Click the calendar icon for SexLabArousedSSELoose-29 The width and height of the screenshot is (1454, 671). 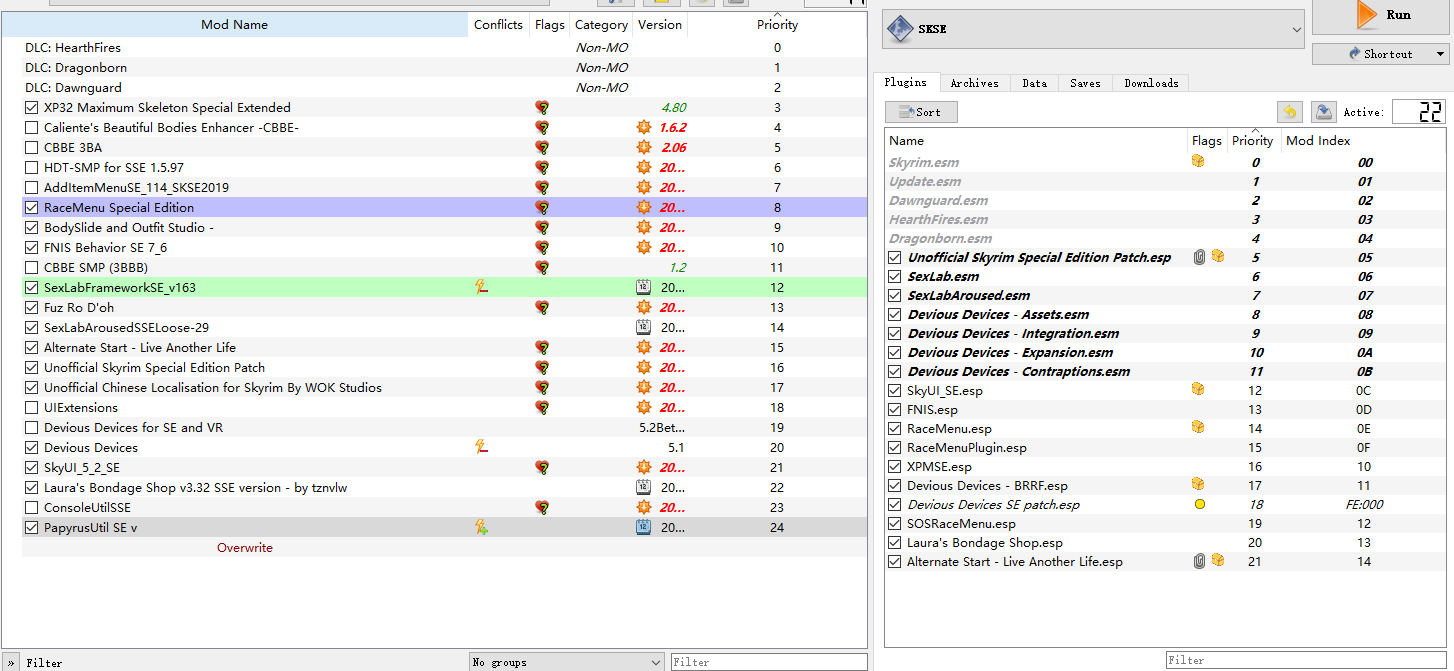tap(644, 328)
